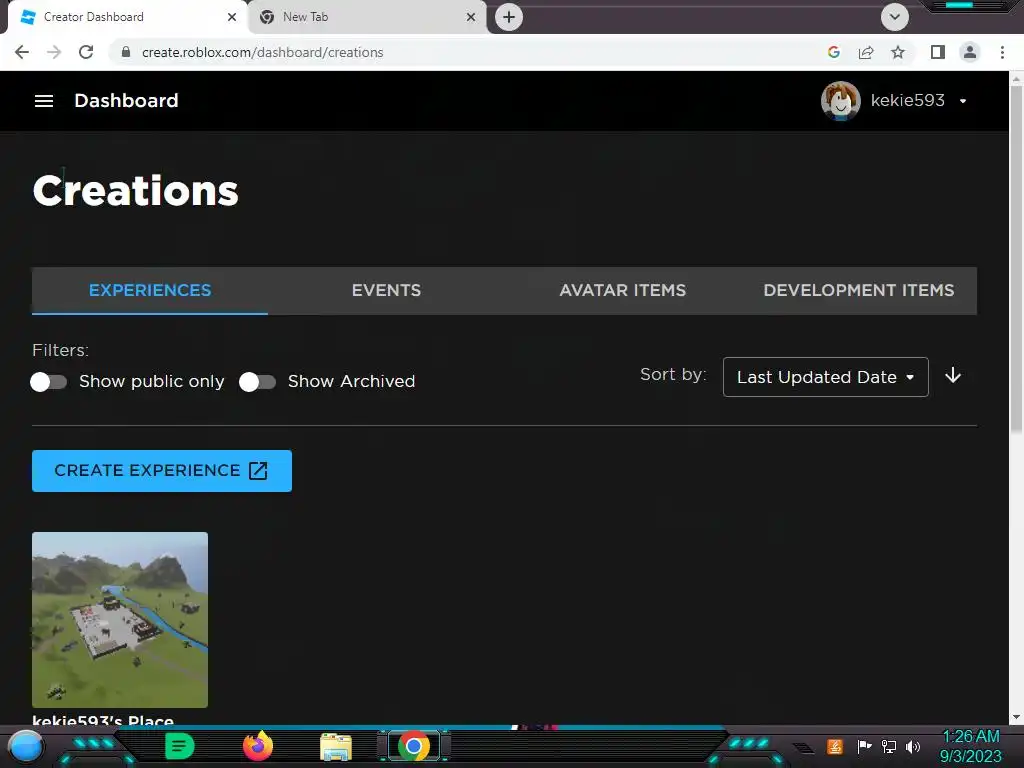
Task: Switch to the Events tab
Action: pos(386,291)
